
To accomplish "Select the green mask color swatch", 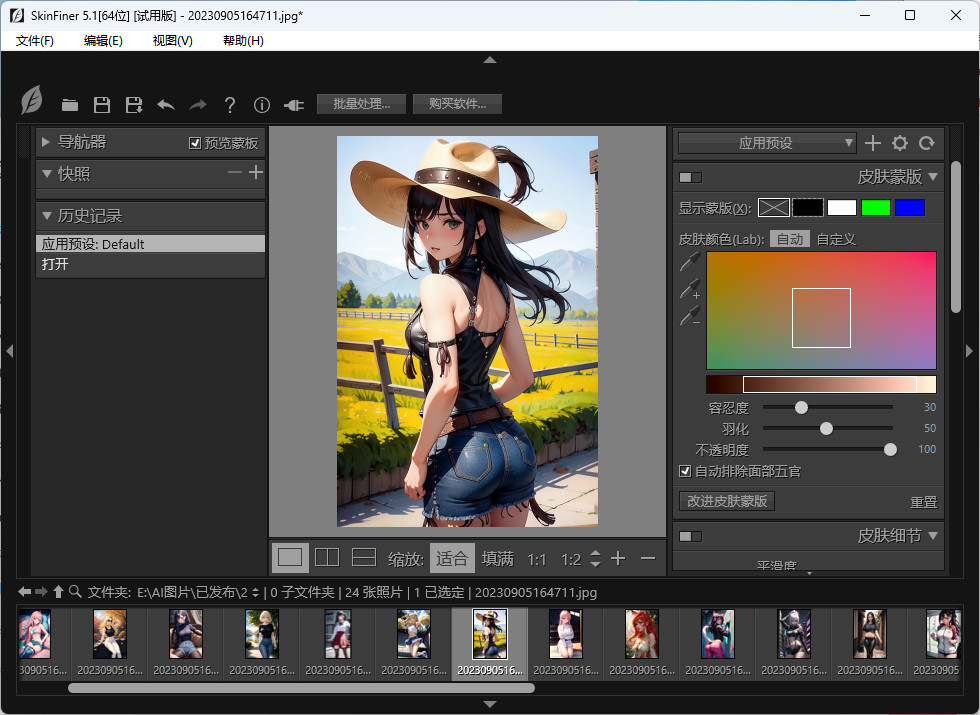I will point(876,208).
